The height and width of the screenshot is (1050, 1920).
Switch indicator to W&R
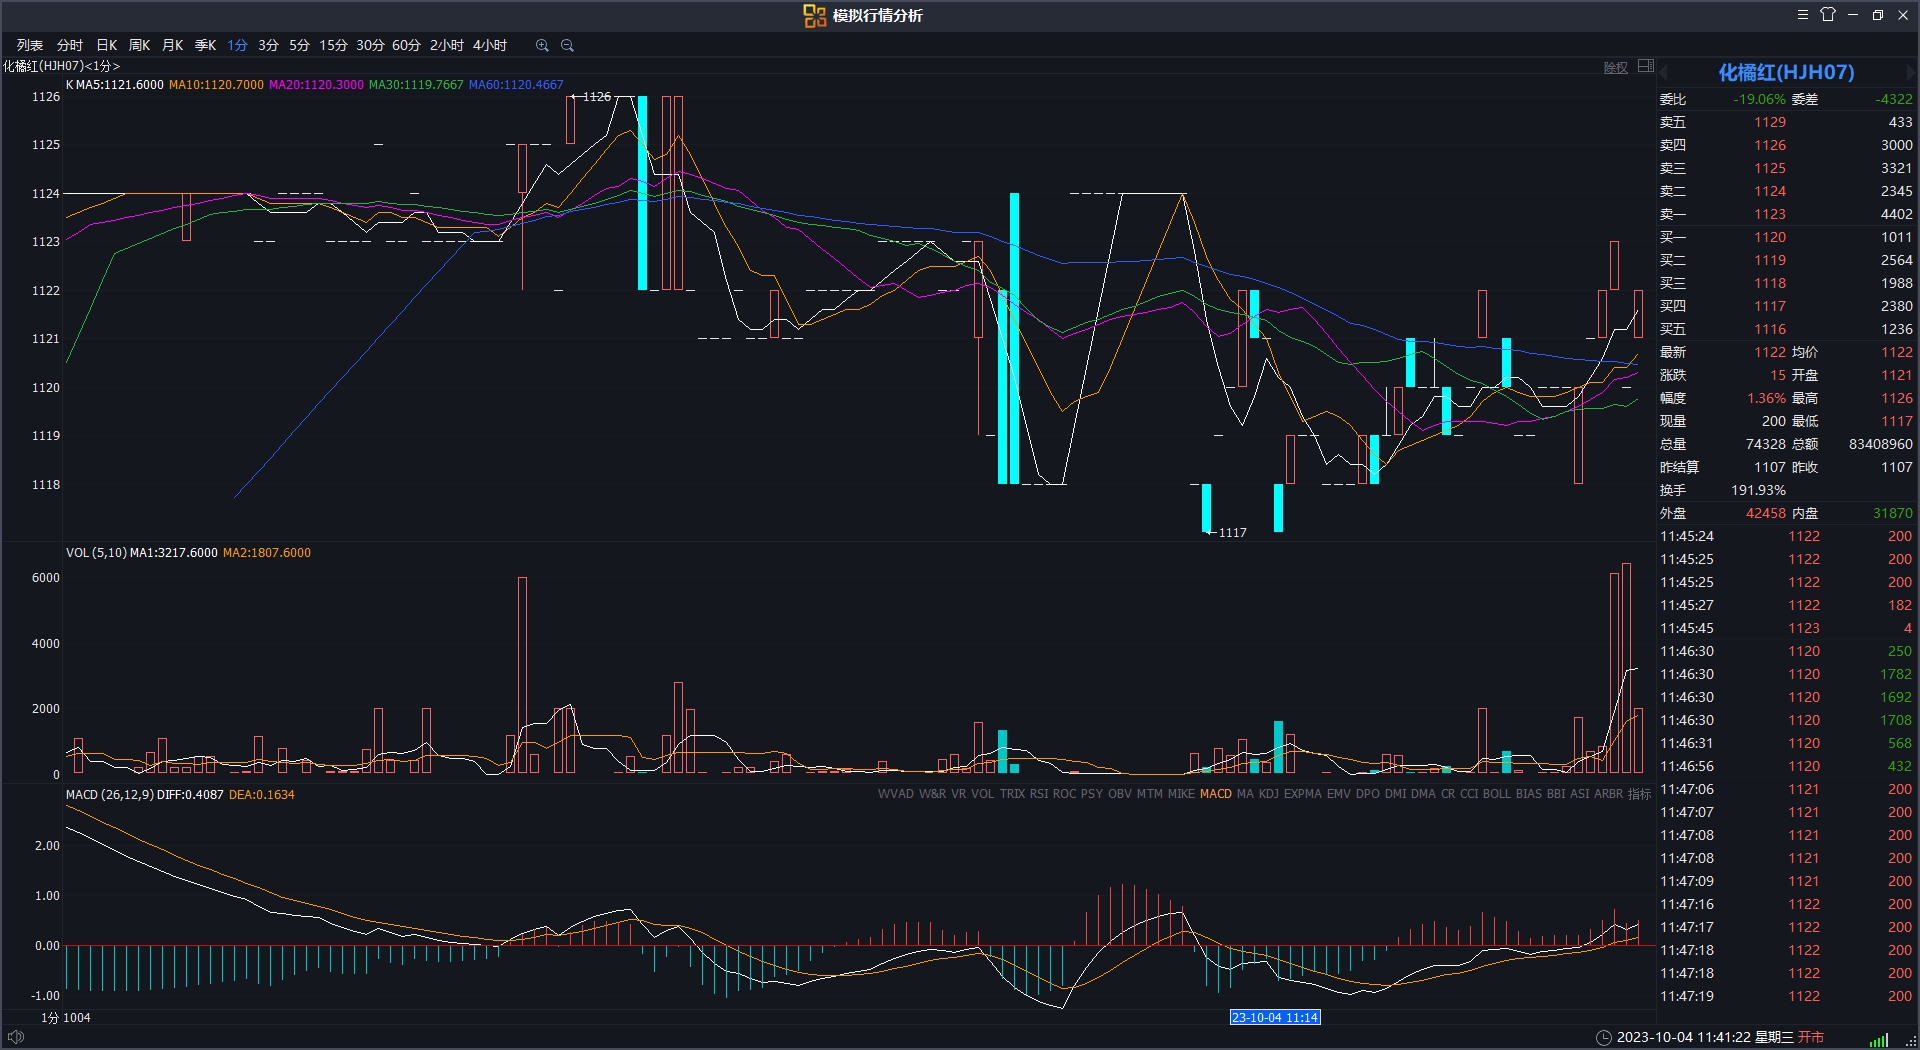tap(932, 794)
